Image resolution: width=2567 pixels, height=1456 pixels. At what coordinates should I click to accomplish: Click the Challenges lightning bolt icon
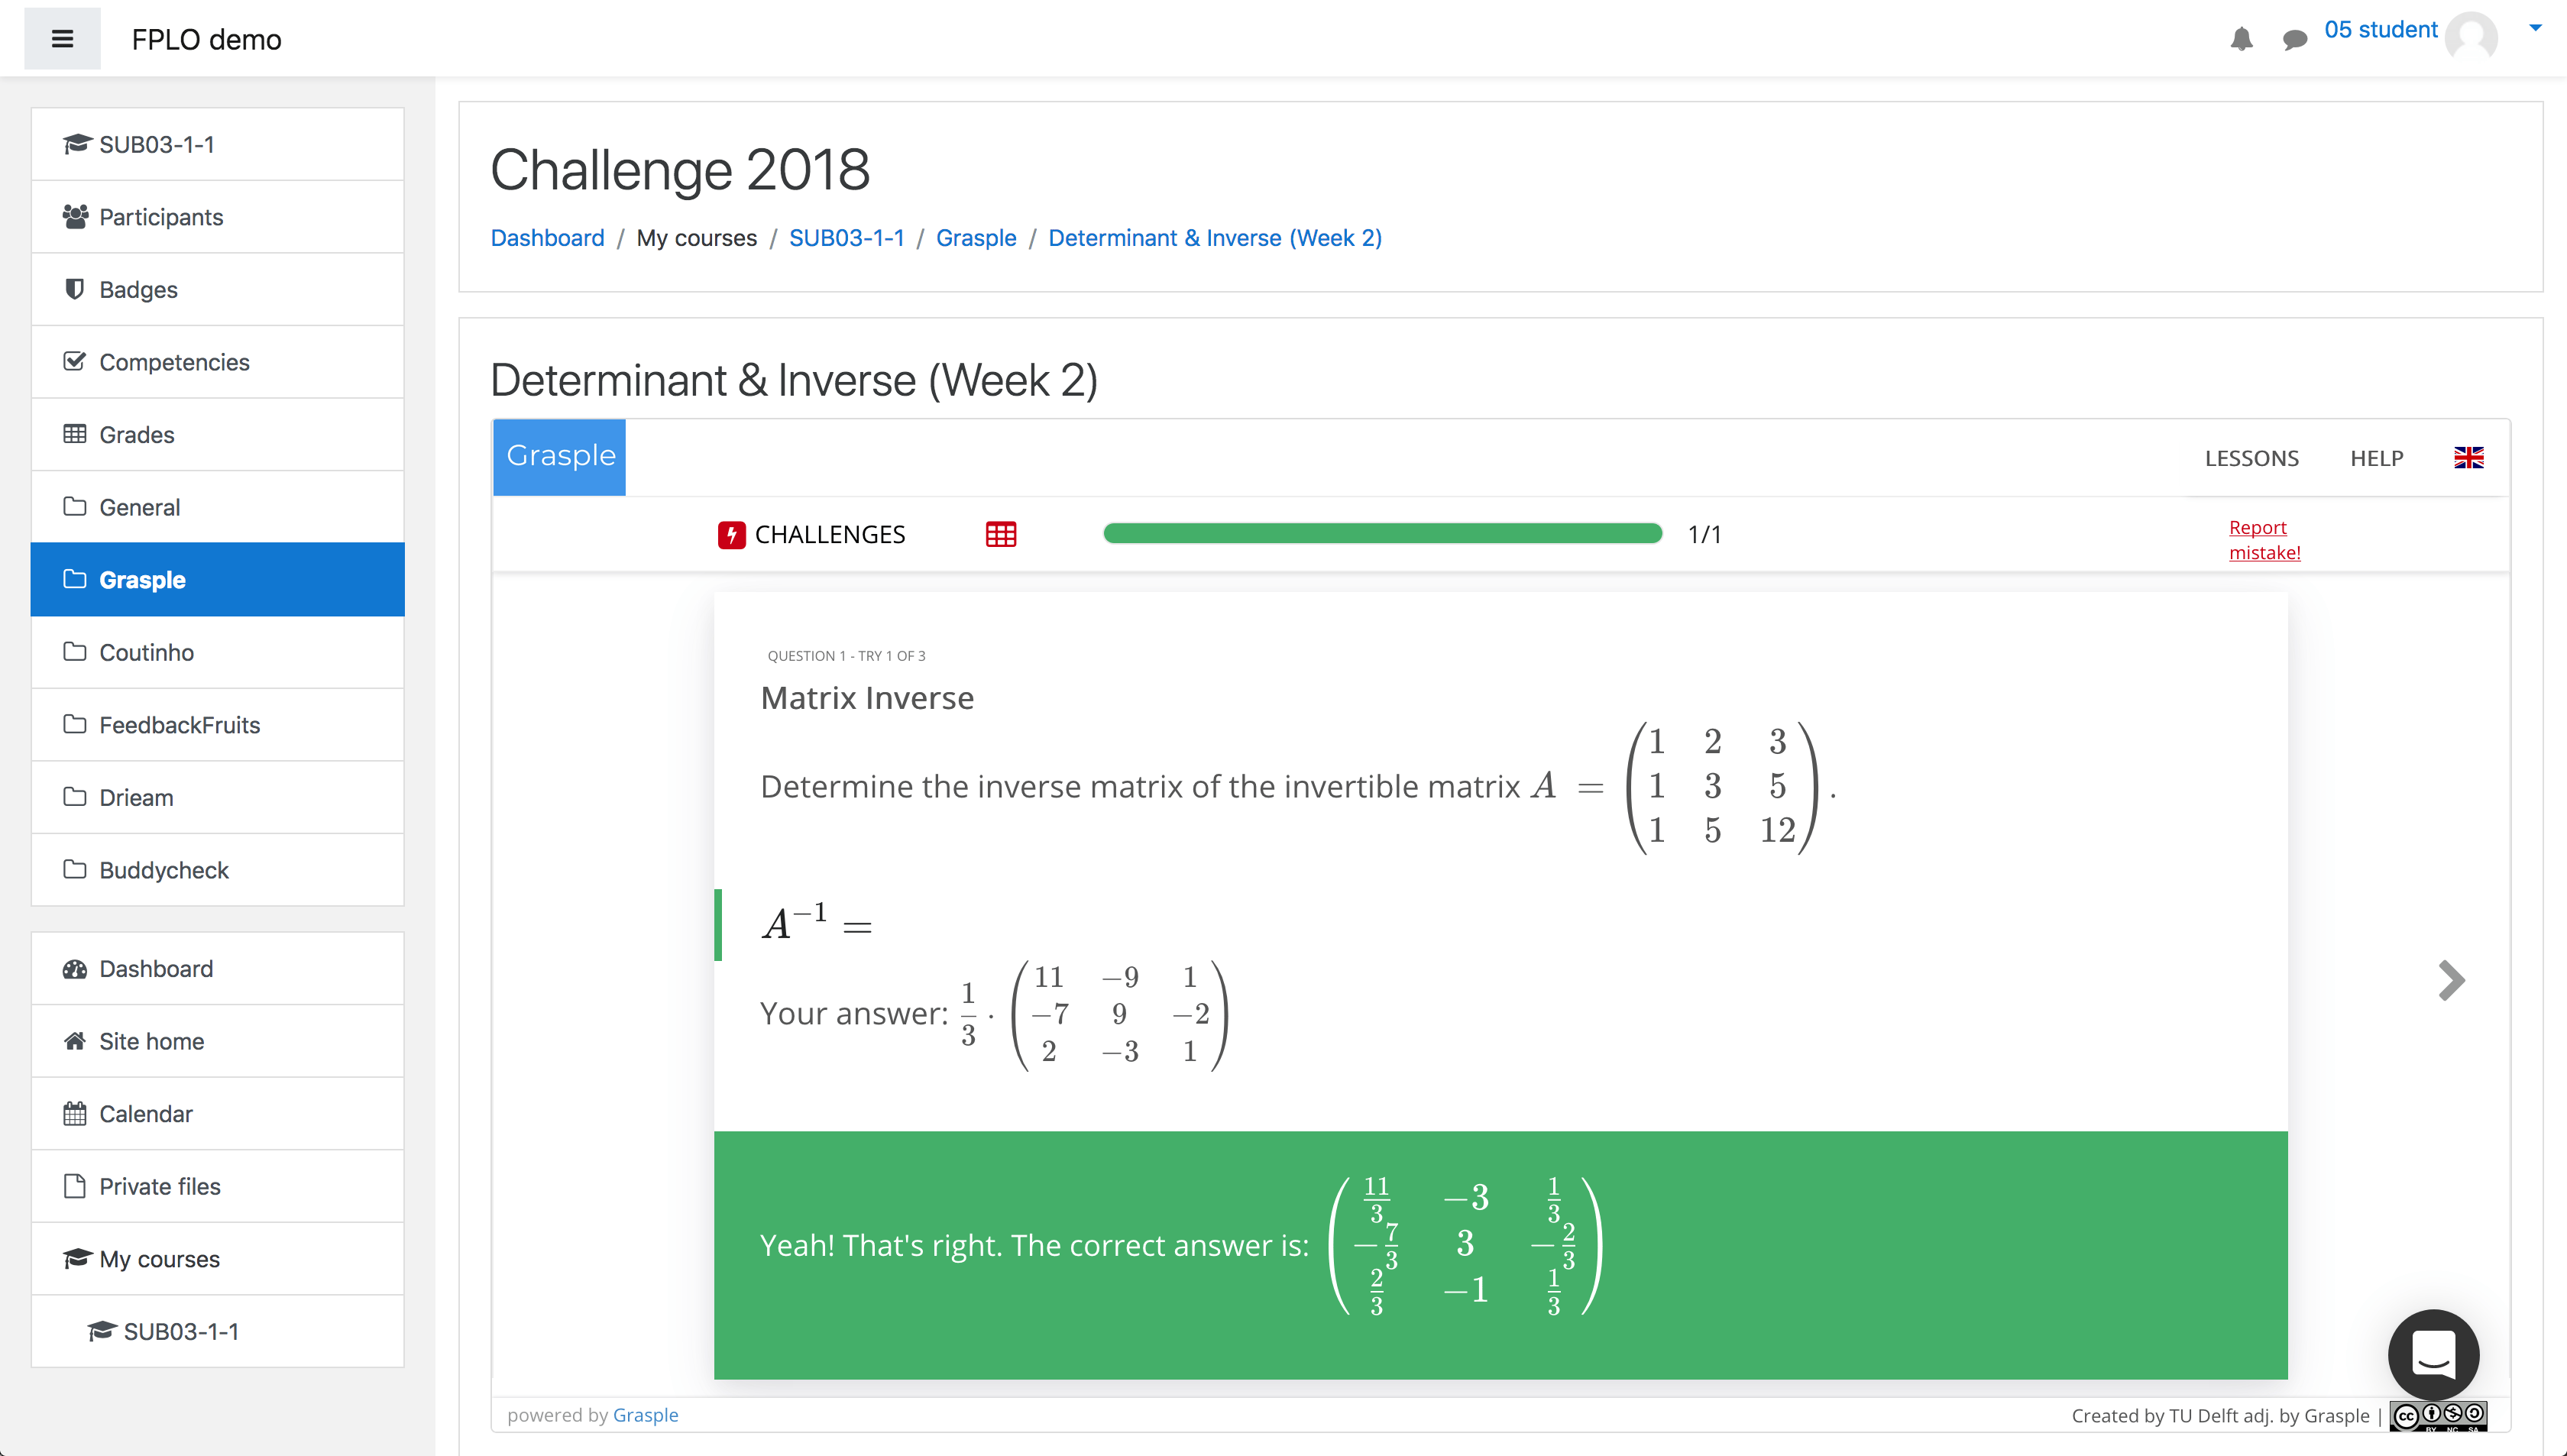coord(731,534)
